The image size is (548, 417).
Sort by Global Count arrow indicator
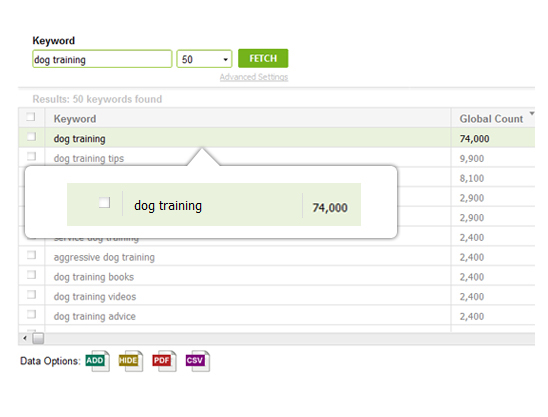532,114
